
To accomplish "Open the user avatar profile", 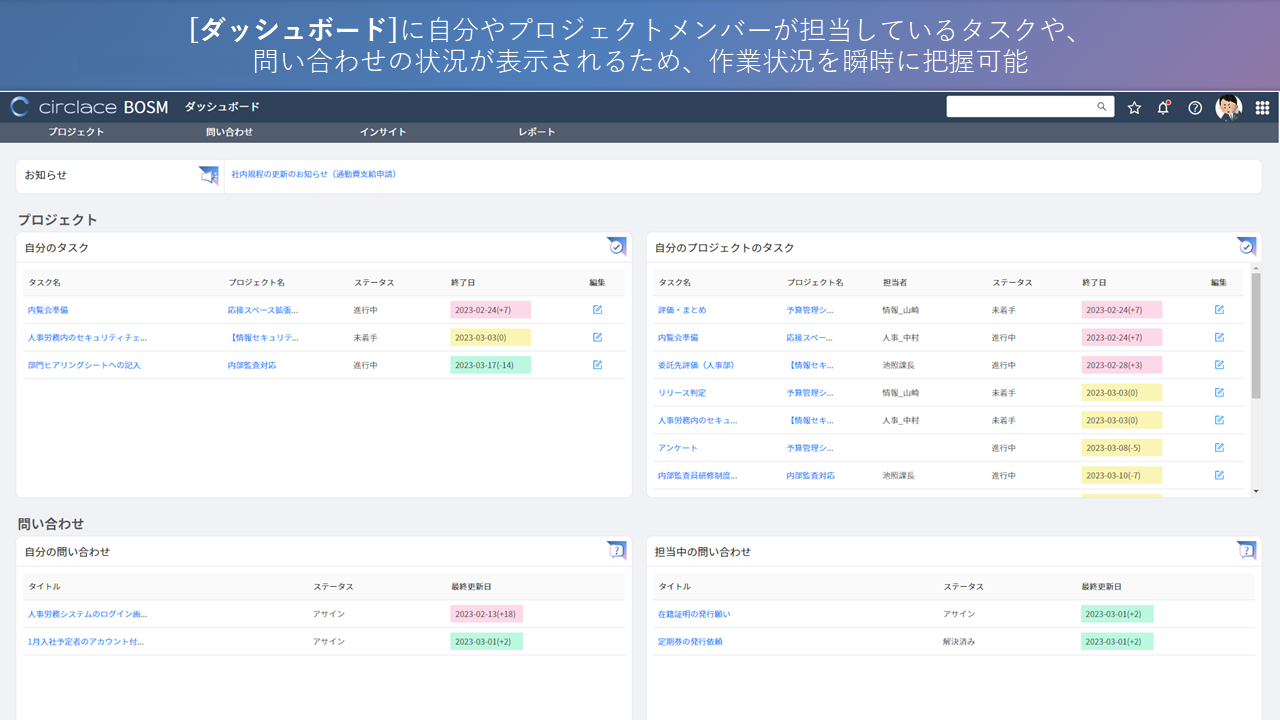I will point(1228,107).
